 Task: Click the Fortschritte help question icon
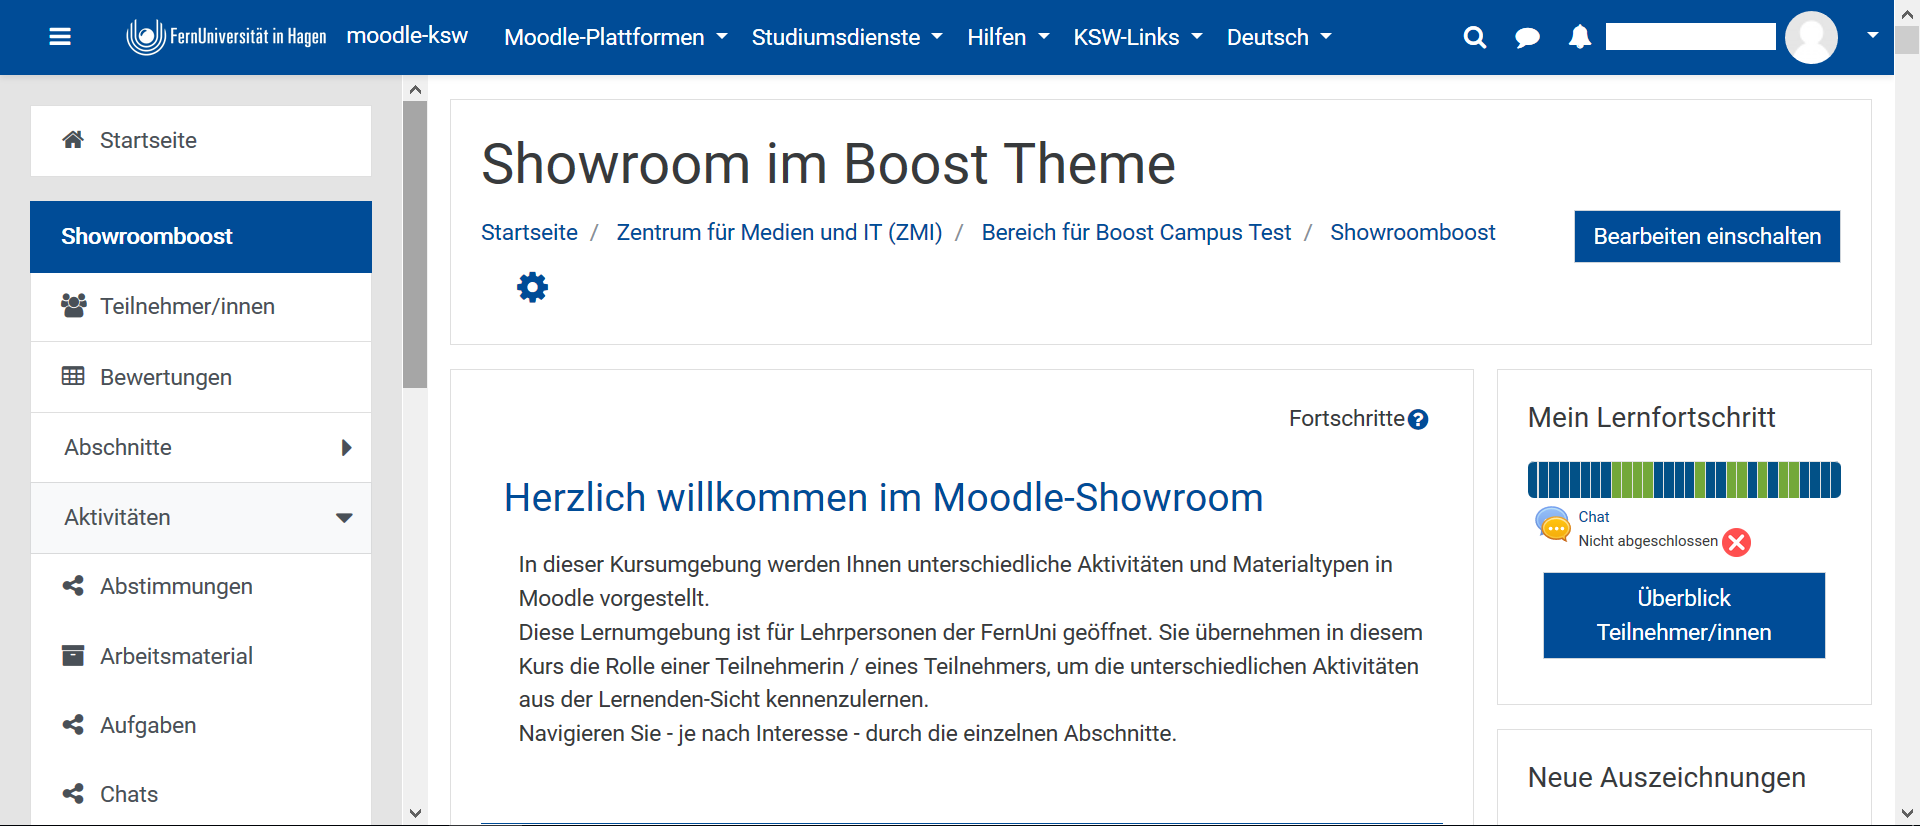pyautogui.click(x=1418, y=420)
